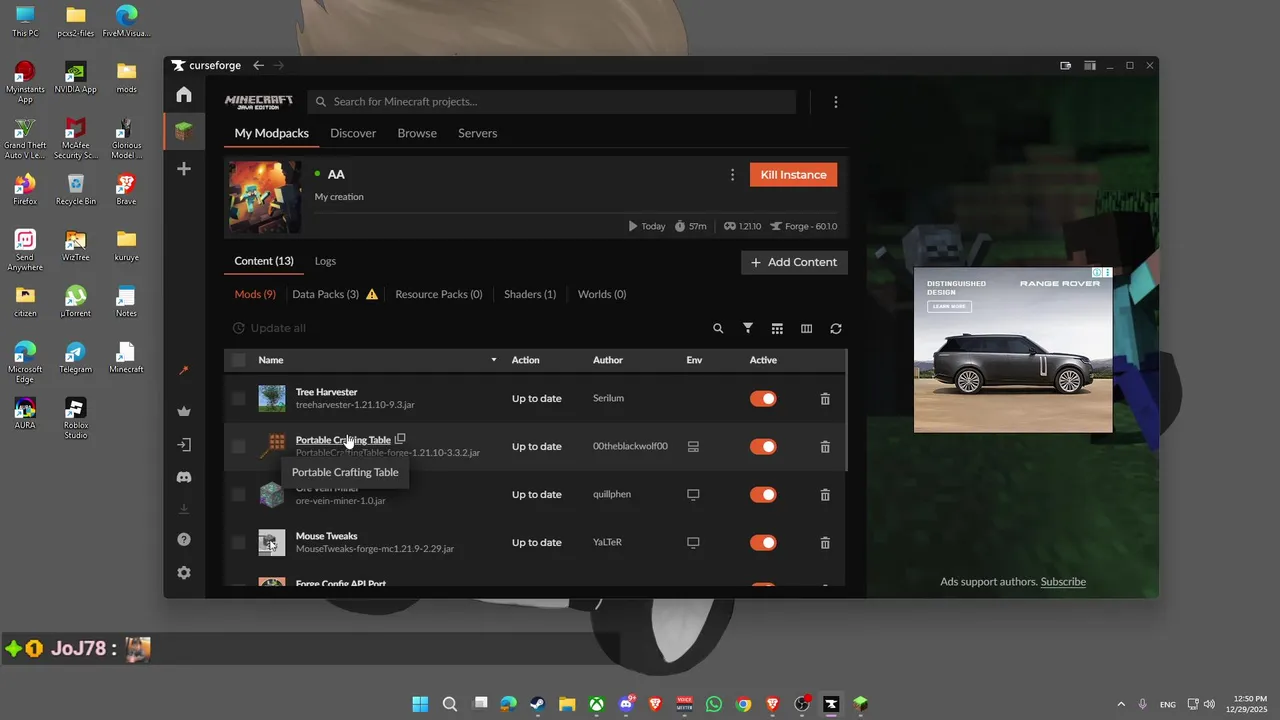The height and width of the screenshot is (720, 1280).
Task: Open WhatsApp from taskbar
Action: click(x=713, y=704)
